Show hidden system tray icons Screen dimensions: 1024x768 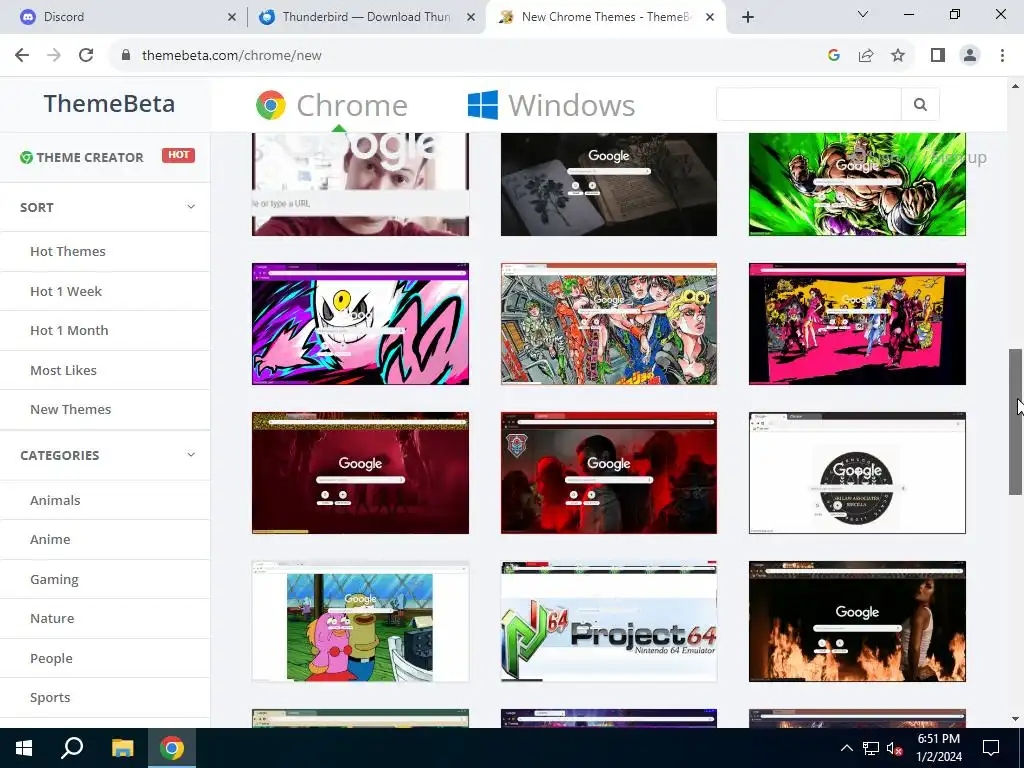point(846,748)
